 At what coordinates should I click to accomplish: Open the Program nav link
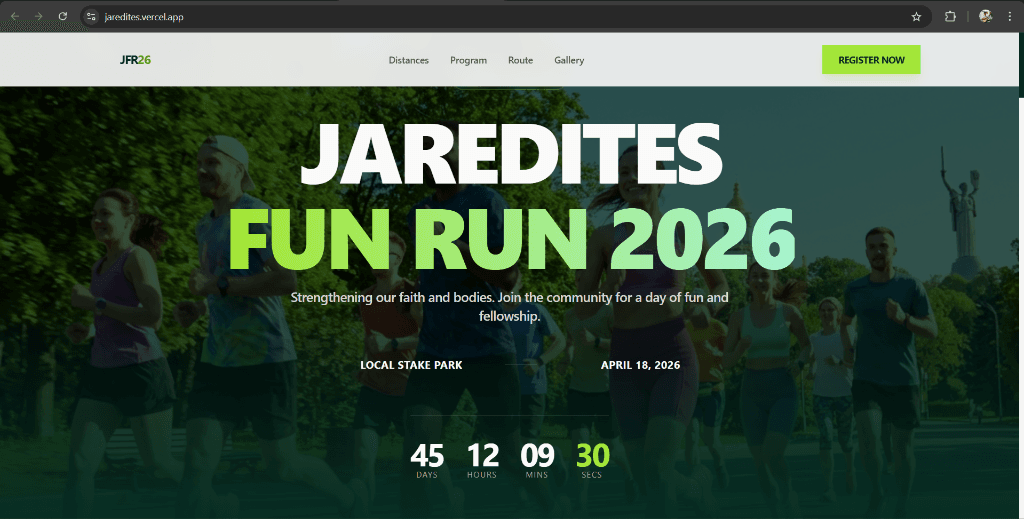click(468, 60)
